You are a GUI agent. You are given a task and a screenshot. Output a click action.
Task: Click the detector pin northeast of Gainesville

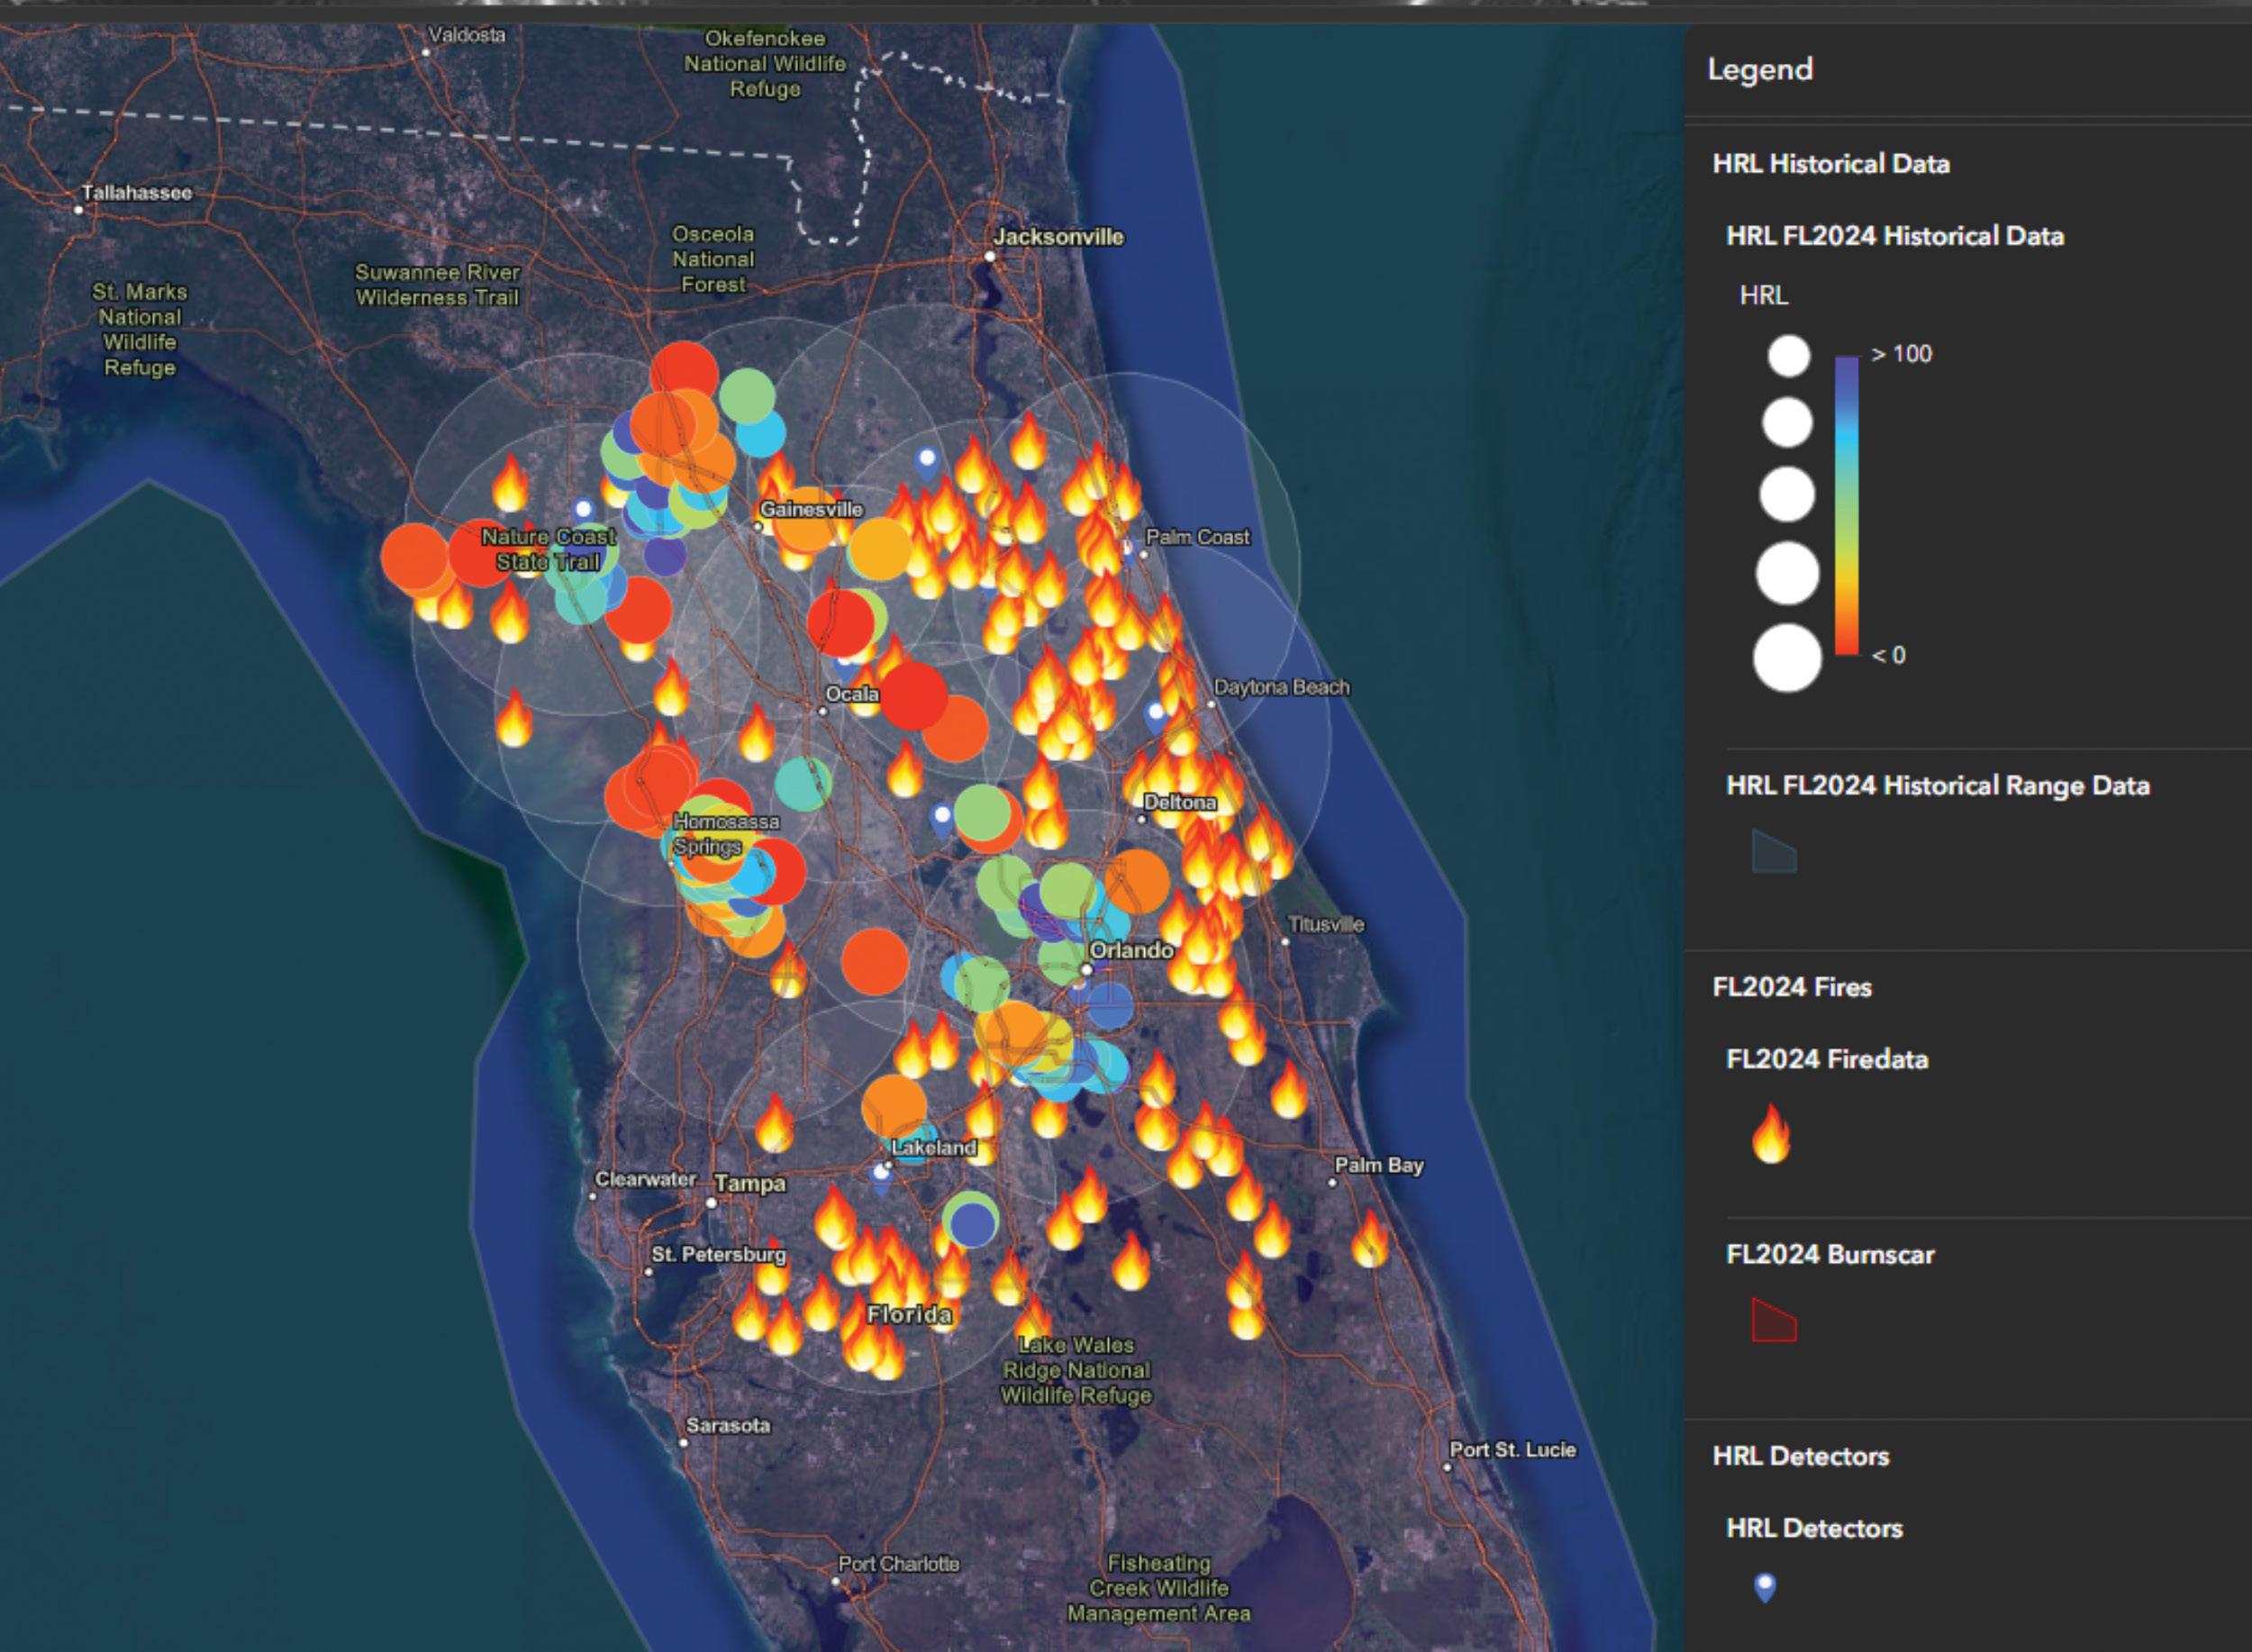click(927, 463)
